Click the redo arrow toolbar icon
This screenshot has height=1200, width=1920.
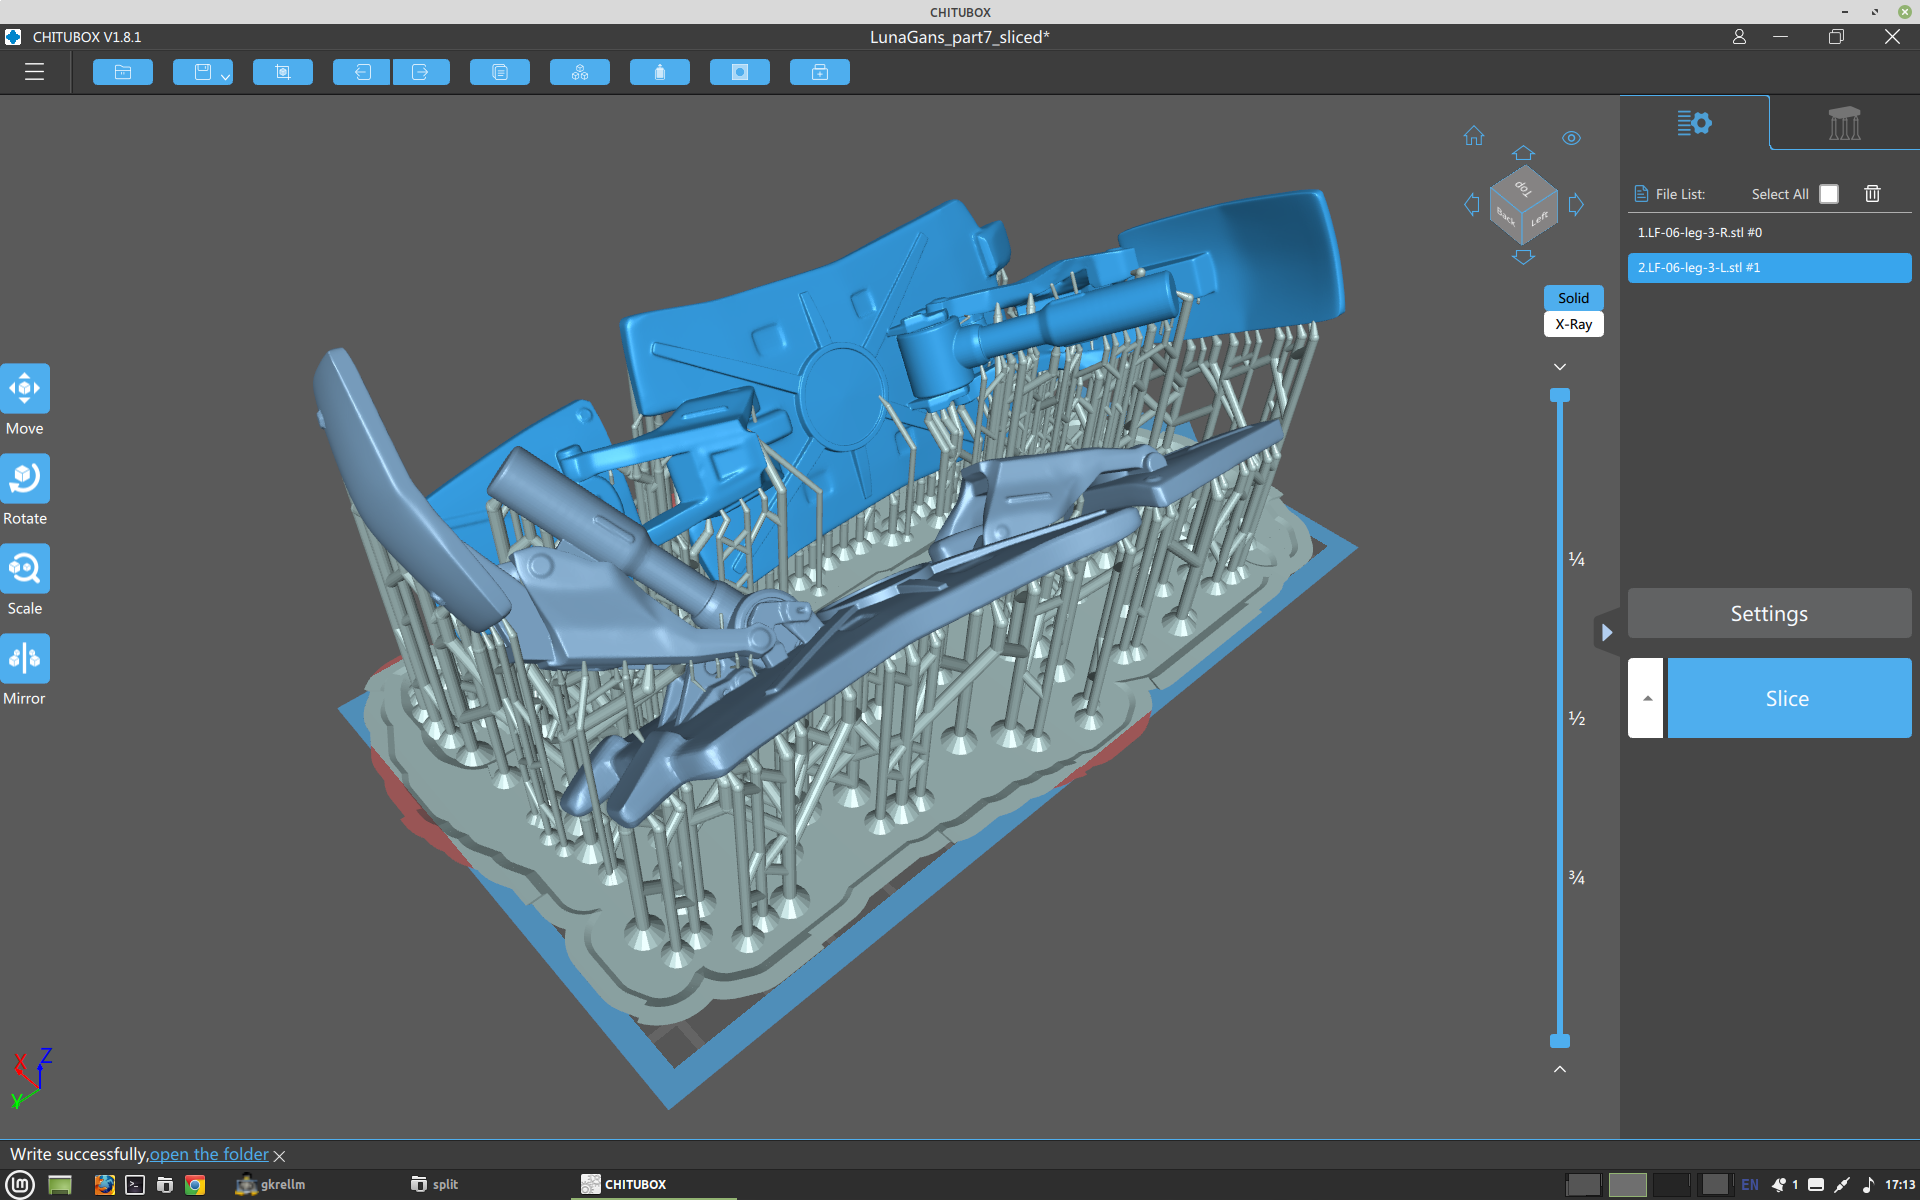coord(421,72)
